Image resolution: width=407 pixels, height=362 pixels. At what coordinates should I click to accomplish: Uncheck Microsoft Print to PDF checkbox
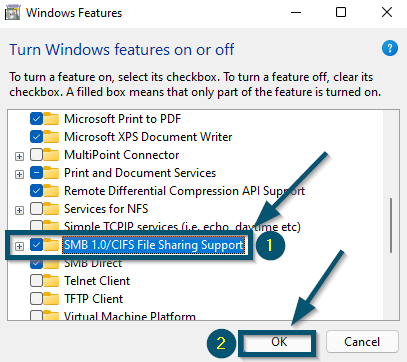[x=36, y=119]
